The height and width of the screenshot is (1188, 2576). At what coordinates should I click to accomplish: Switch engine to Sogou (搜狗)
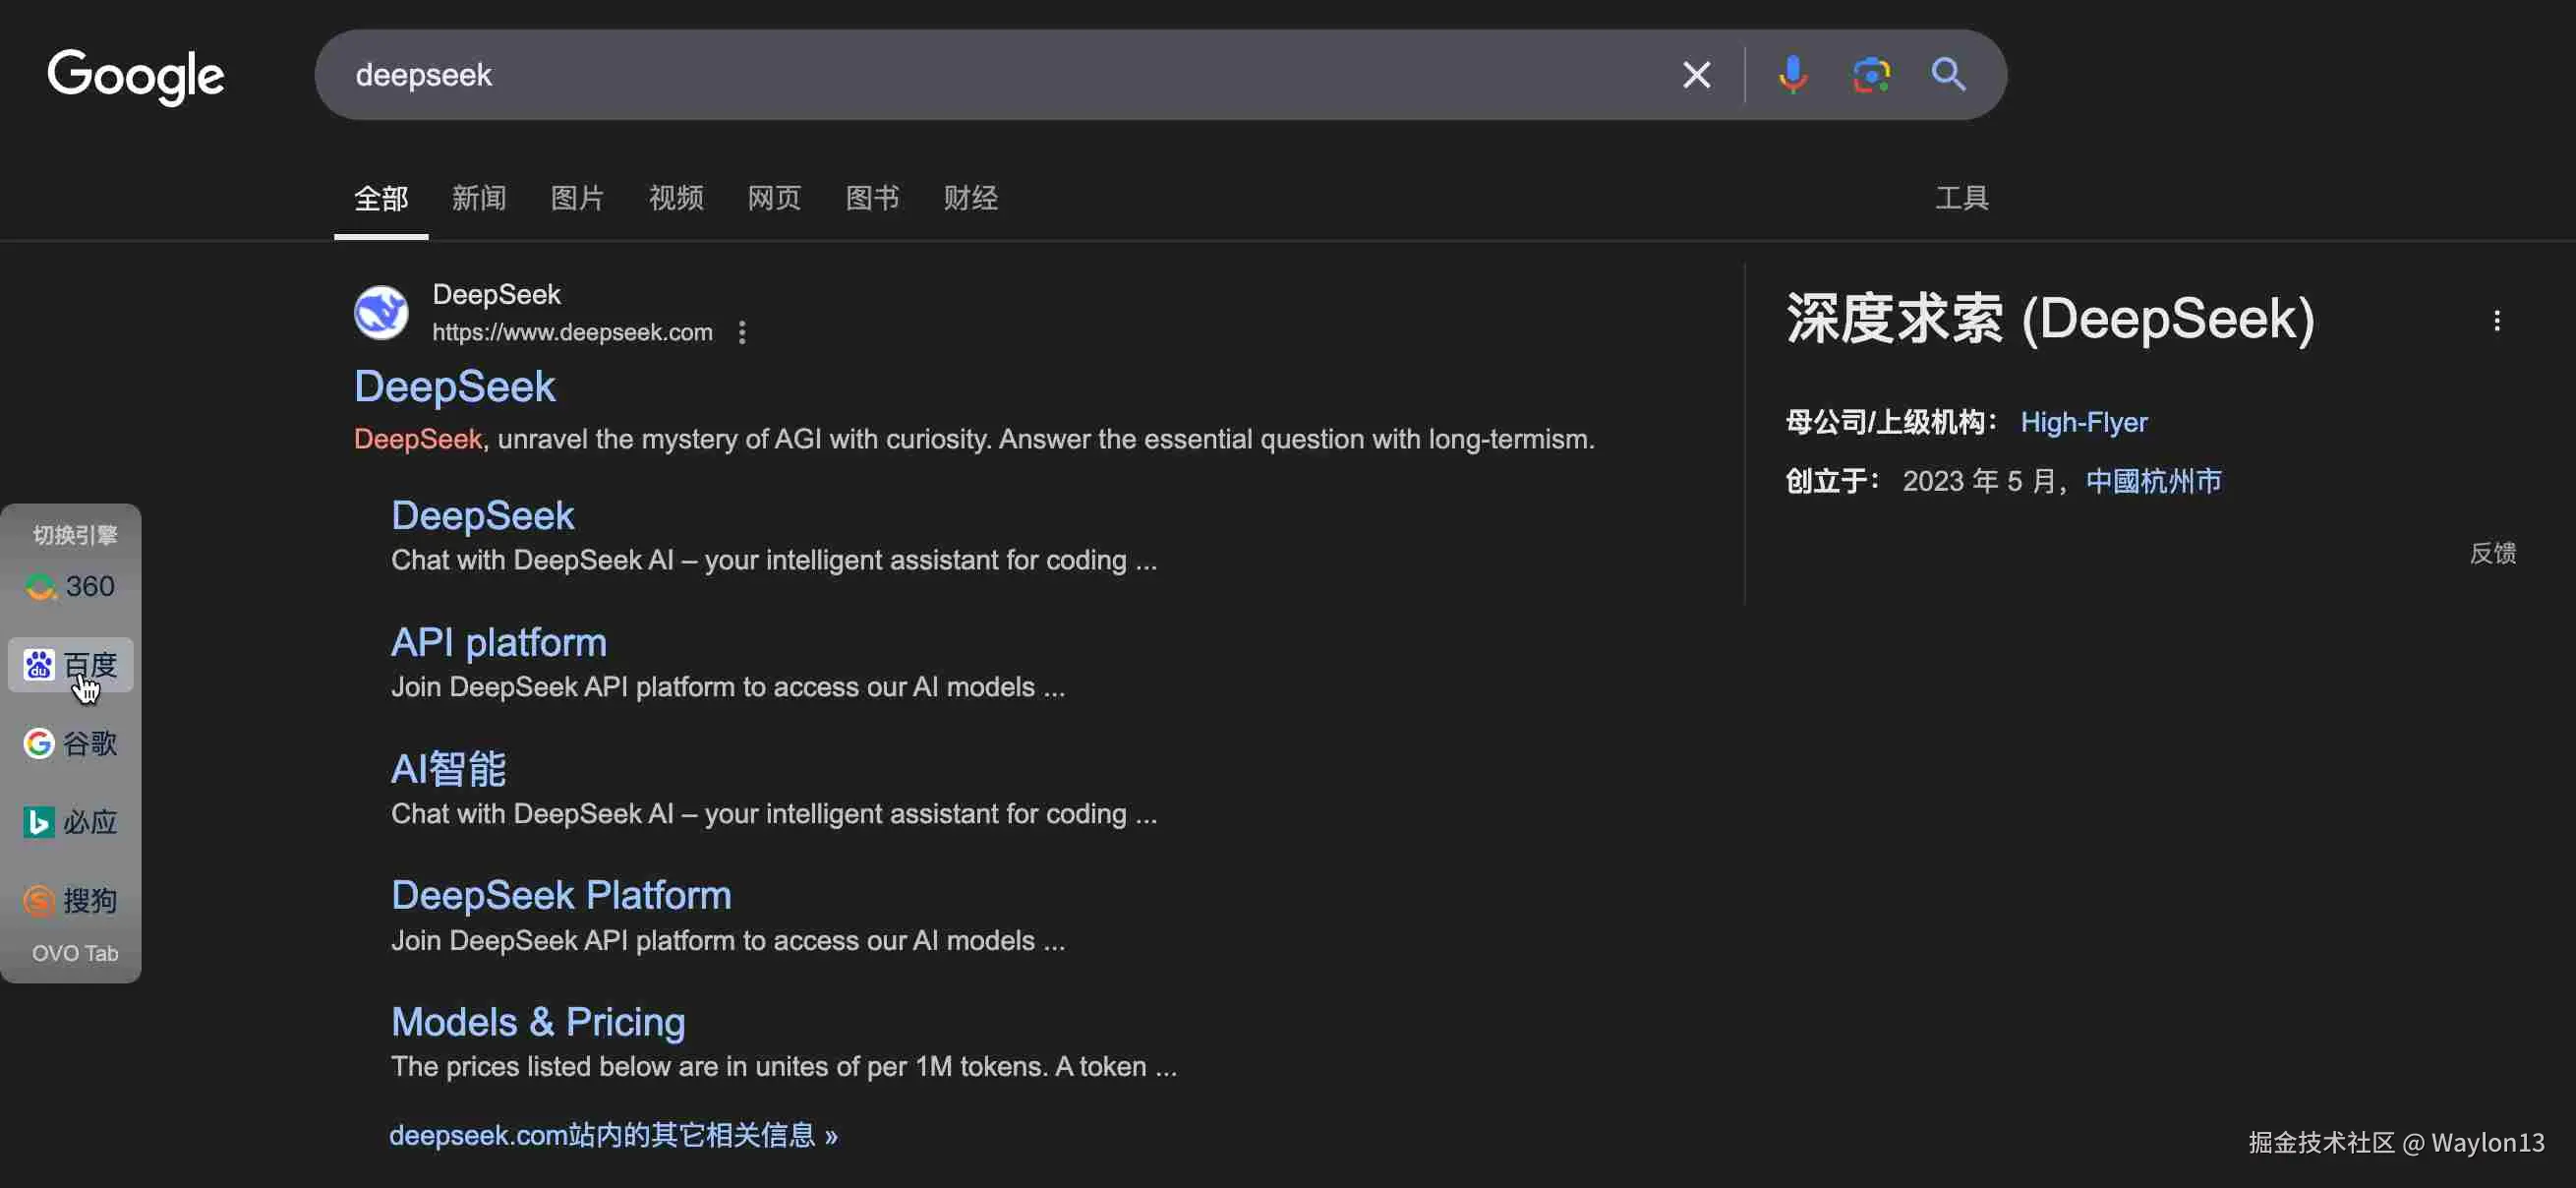click(70, 900)
